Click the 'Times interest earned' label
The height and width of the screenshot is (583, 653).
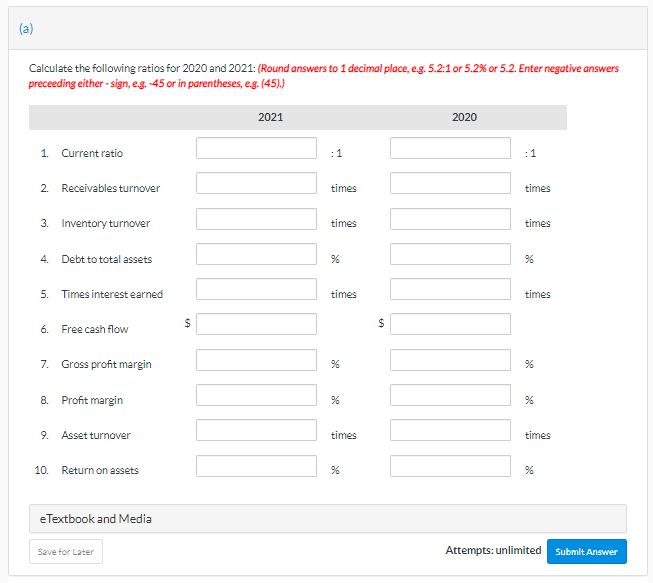[112, 294]
